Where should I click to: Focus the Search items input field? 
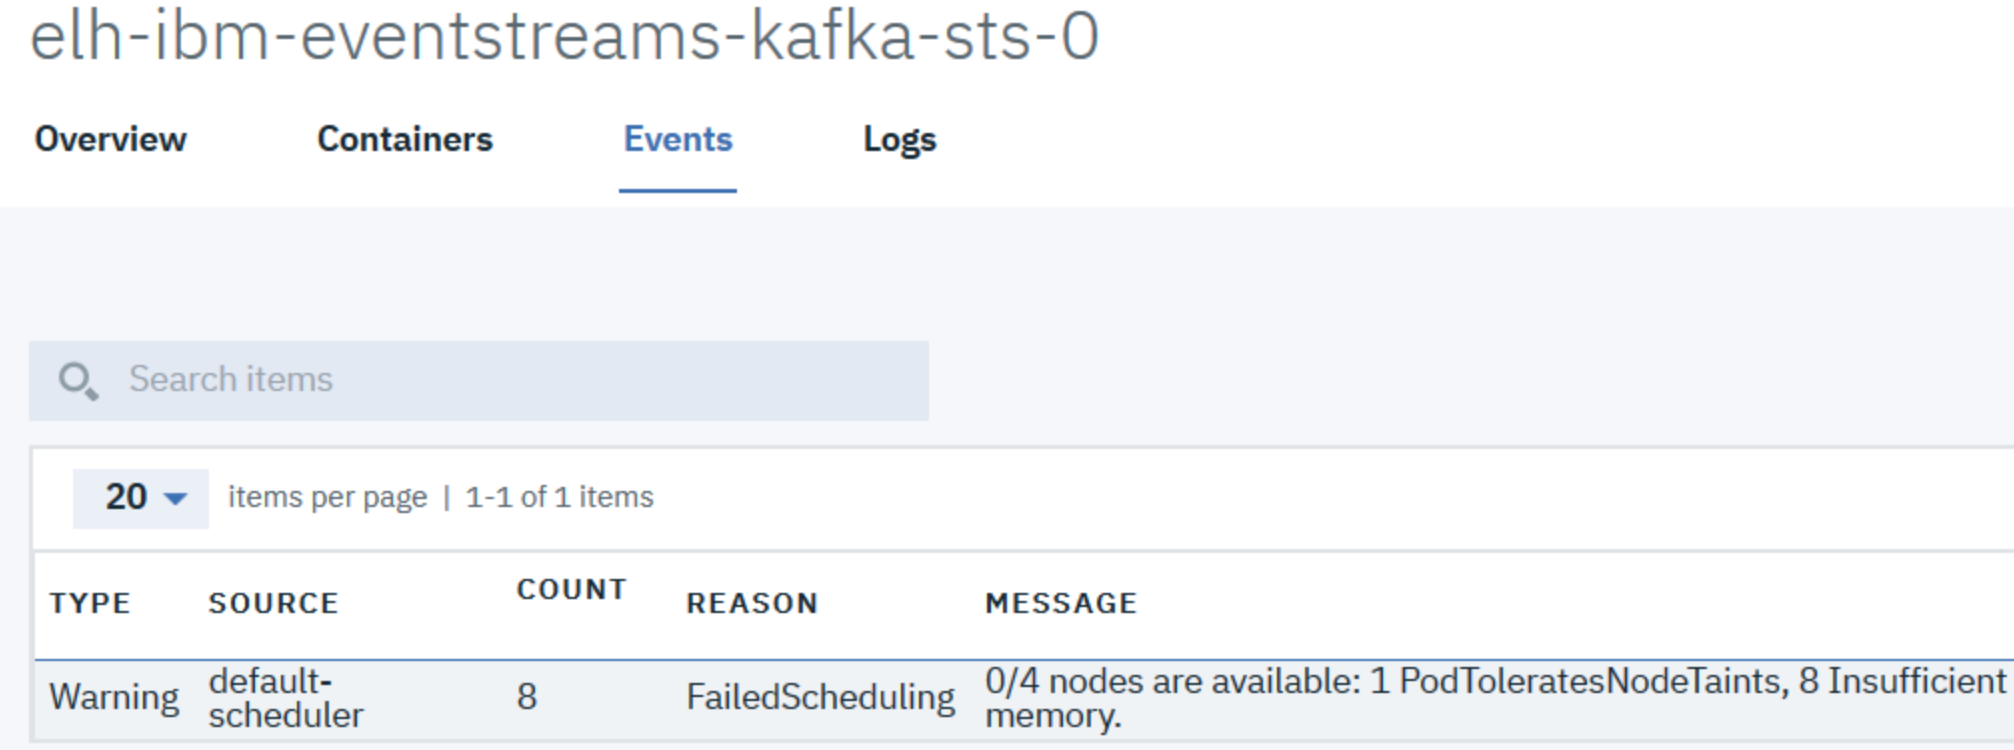[x=520, y=381]
